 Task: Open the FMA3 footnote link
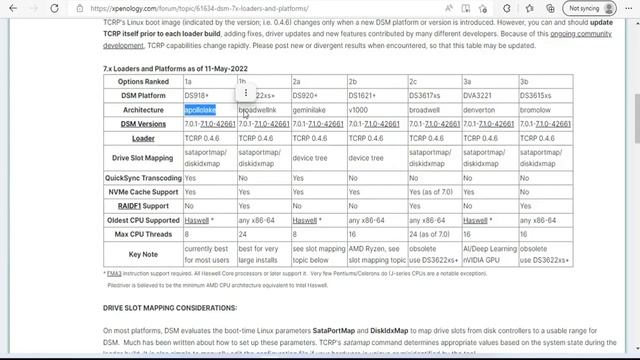tap(114, 273)
